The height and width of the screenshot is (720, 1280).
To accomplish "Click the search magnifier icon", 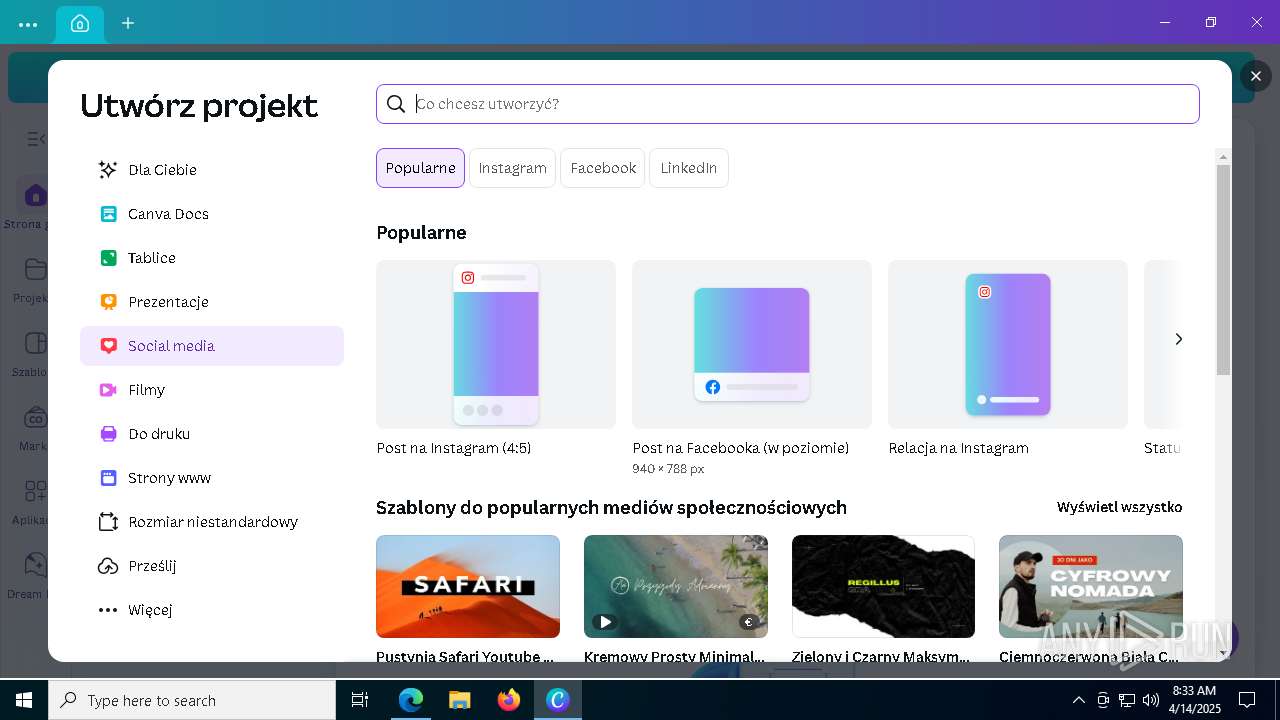I will [396, 104].
